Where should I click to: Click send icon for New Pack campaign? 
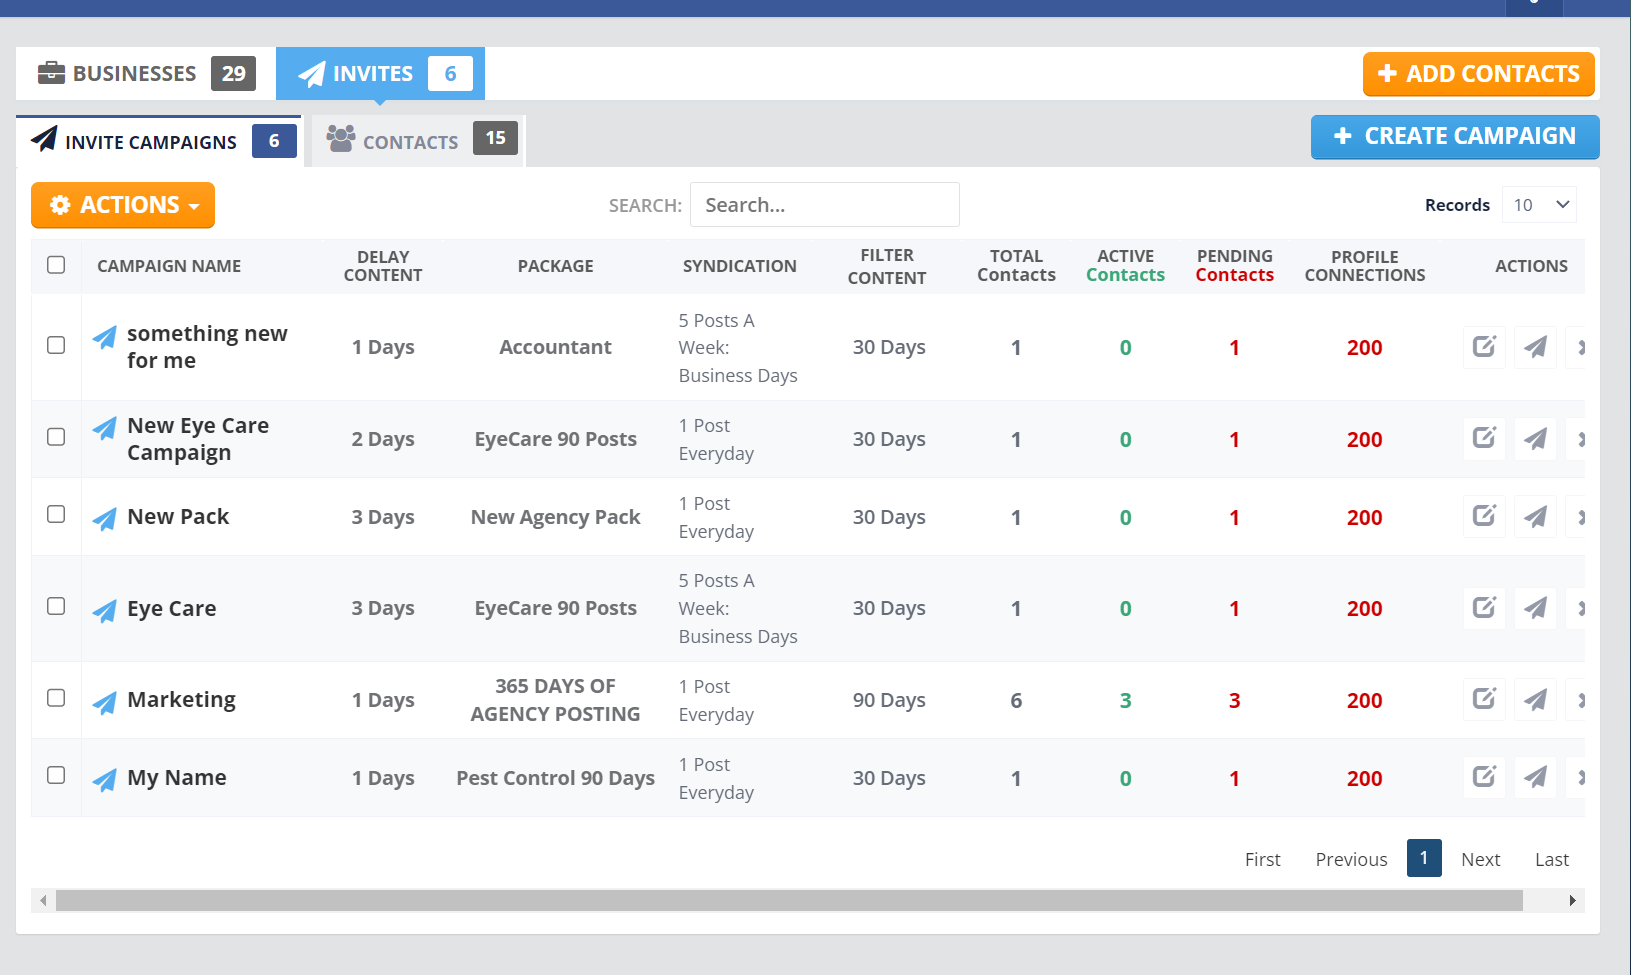(x=1535, y=517)
